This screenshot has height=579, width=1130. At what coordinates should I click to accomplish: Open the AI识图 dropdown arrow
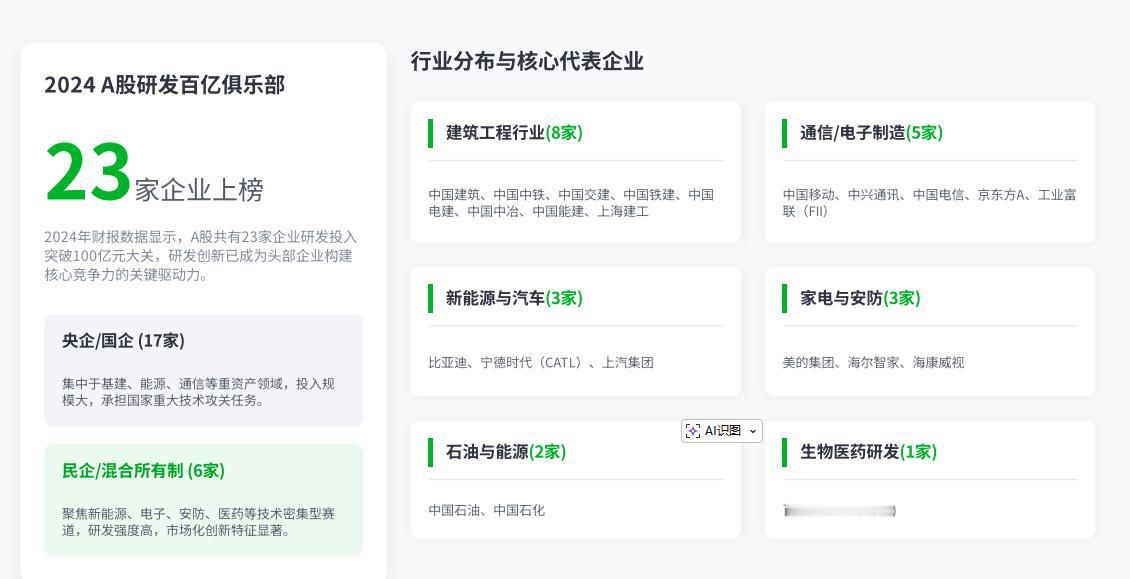(x=753, y=430)
